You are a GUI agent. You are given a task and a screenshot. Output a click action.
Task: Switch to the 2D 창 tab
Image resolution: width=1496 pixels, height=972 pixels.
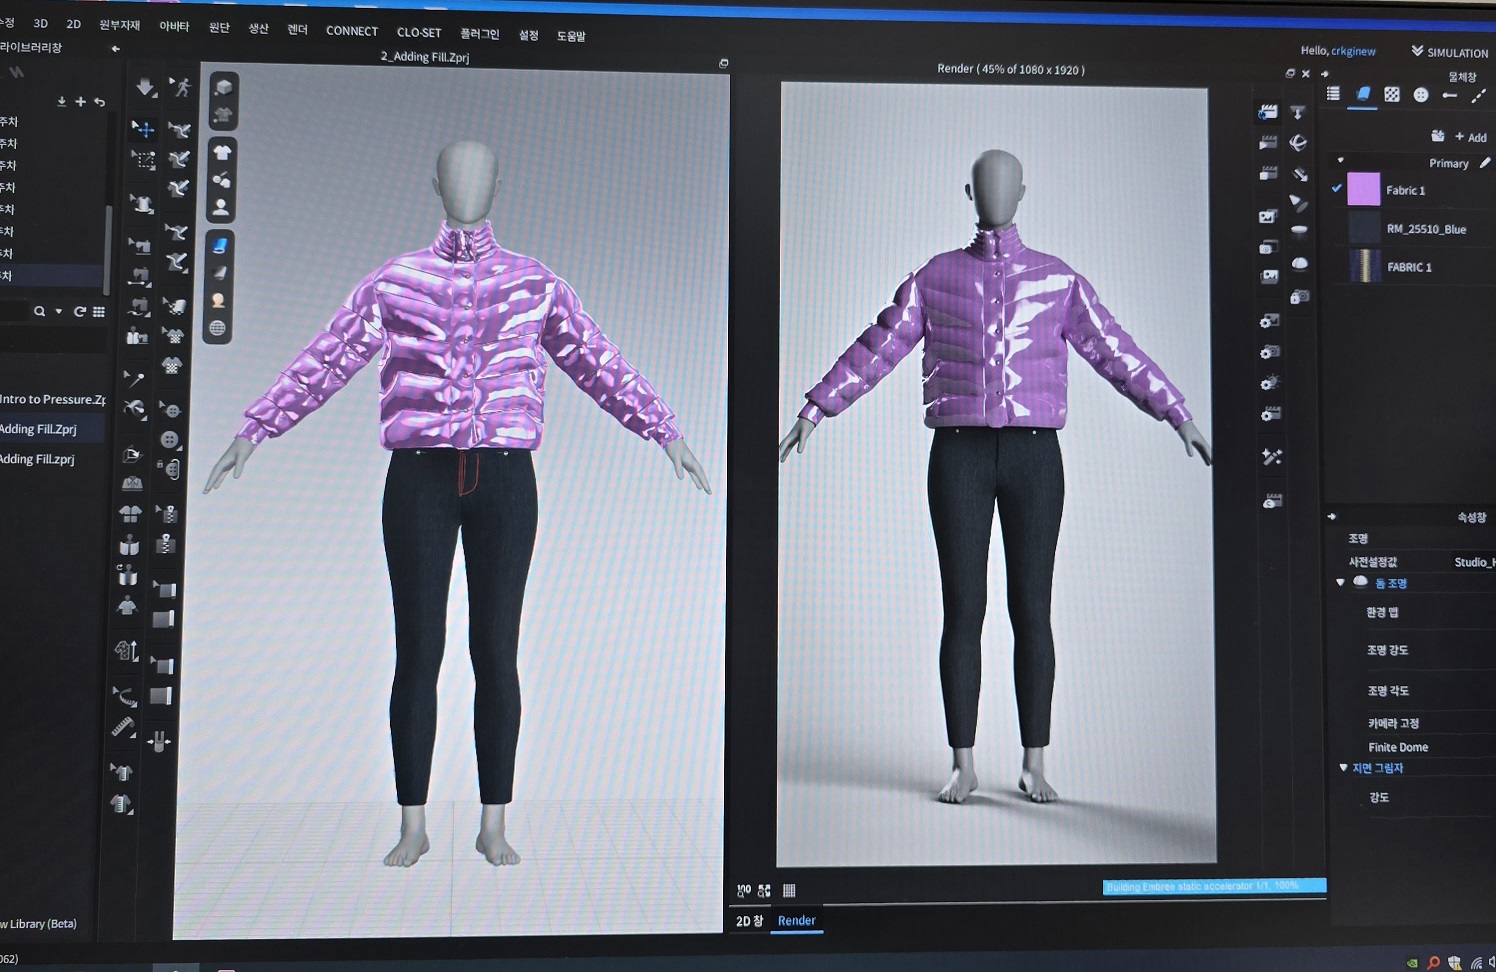749,921
